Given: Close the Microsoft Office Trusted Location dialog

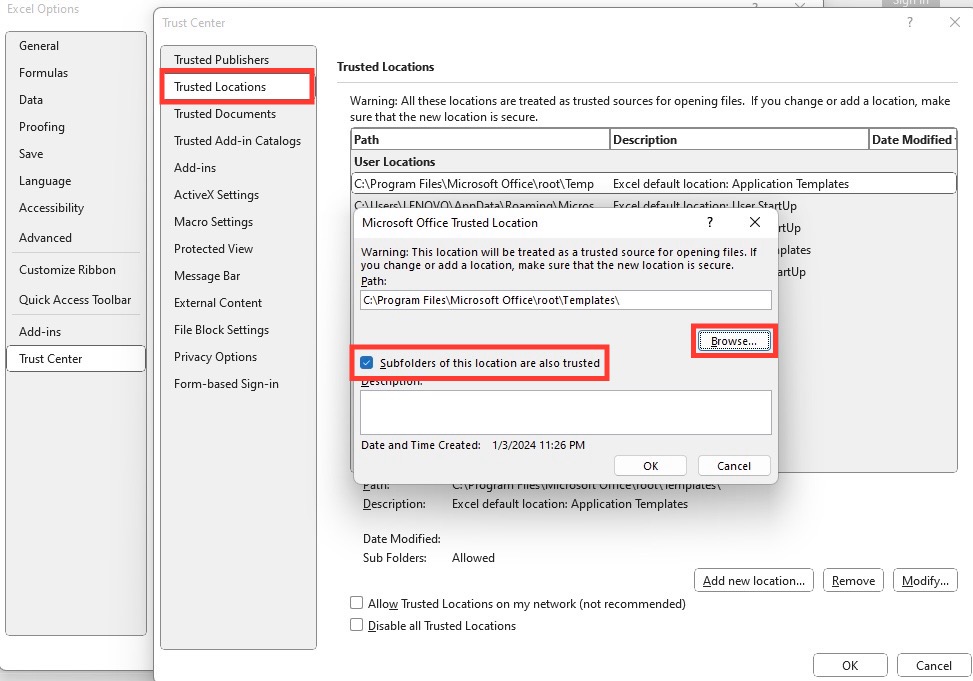Looking at the screenshot, I should 755,222.
